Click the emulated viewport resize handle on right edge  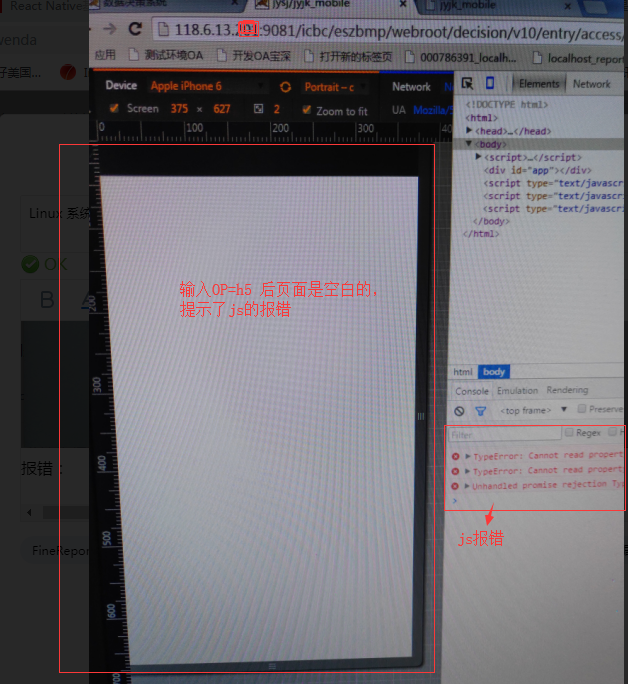coord(421,416)
